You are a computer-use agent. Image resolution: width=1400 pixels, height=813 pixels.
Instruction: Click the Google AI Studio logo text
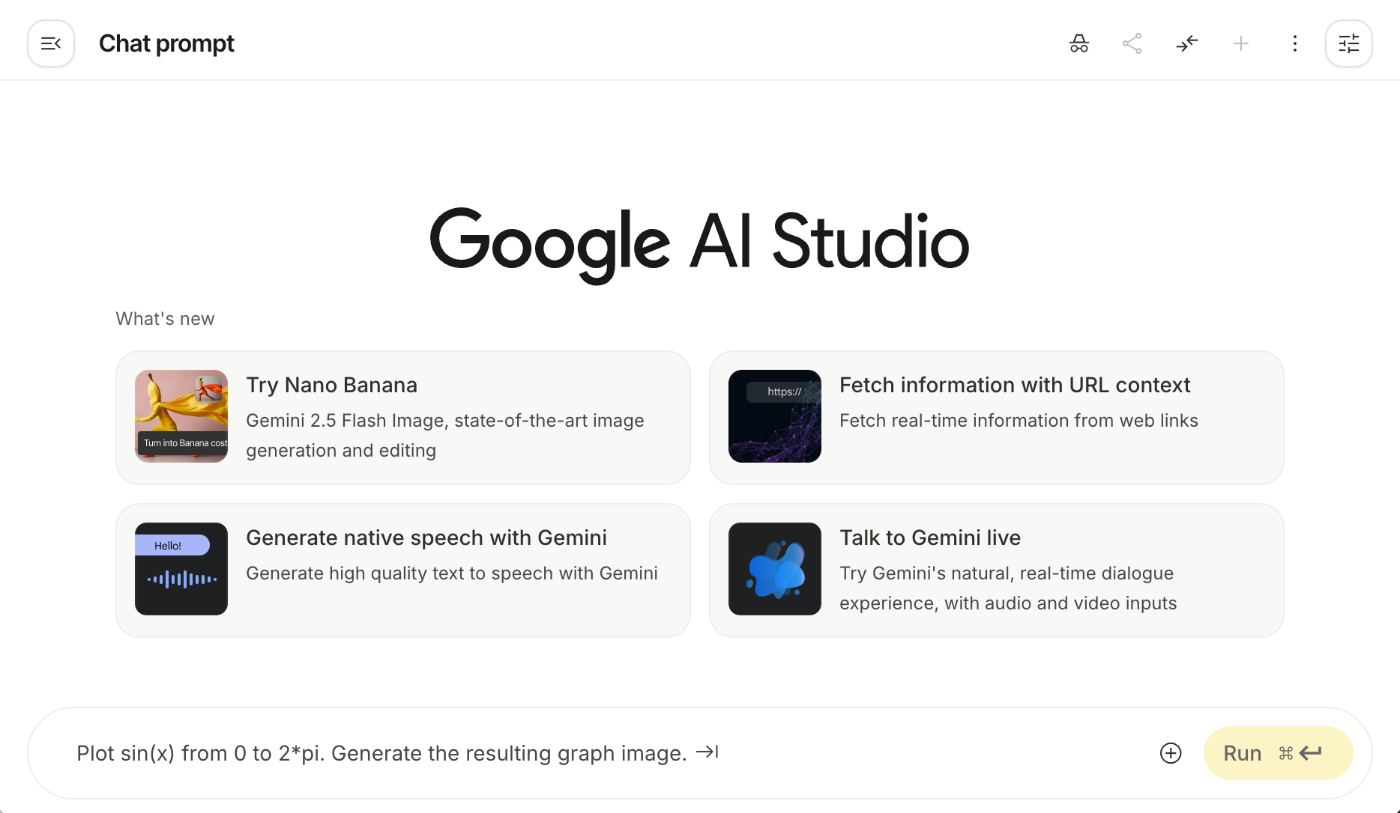click(x=699, y=244)
